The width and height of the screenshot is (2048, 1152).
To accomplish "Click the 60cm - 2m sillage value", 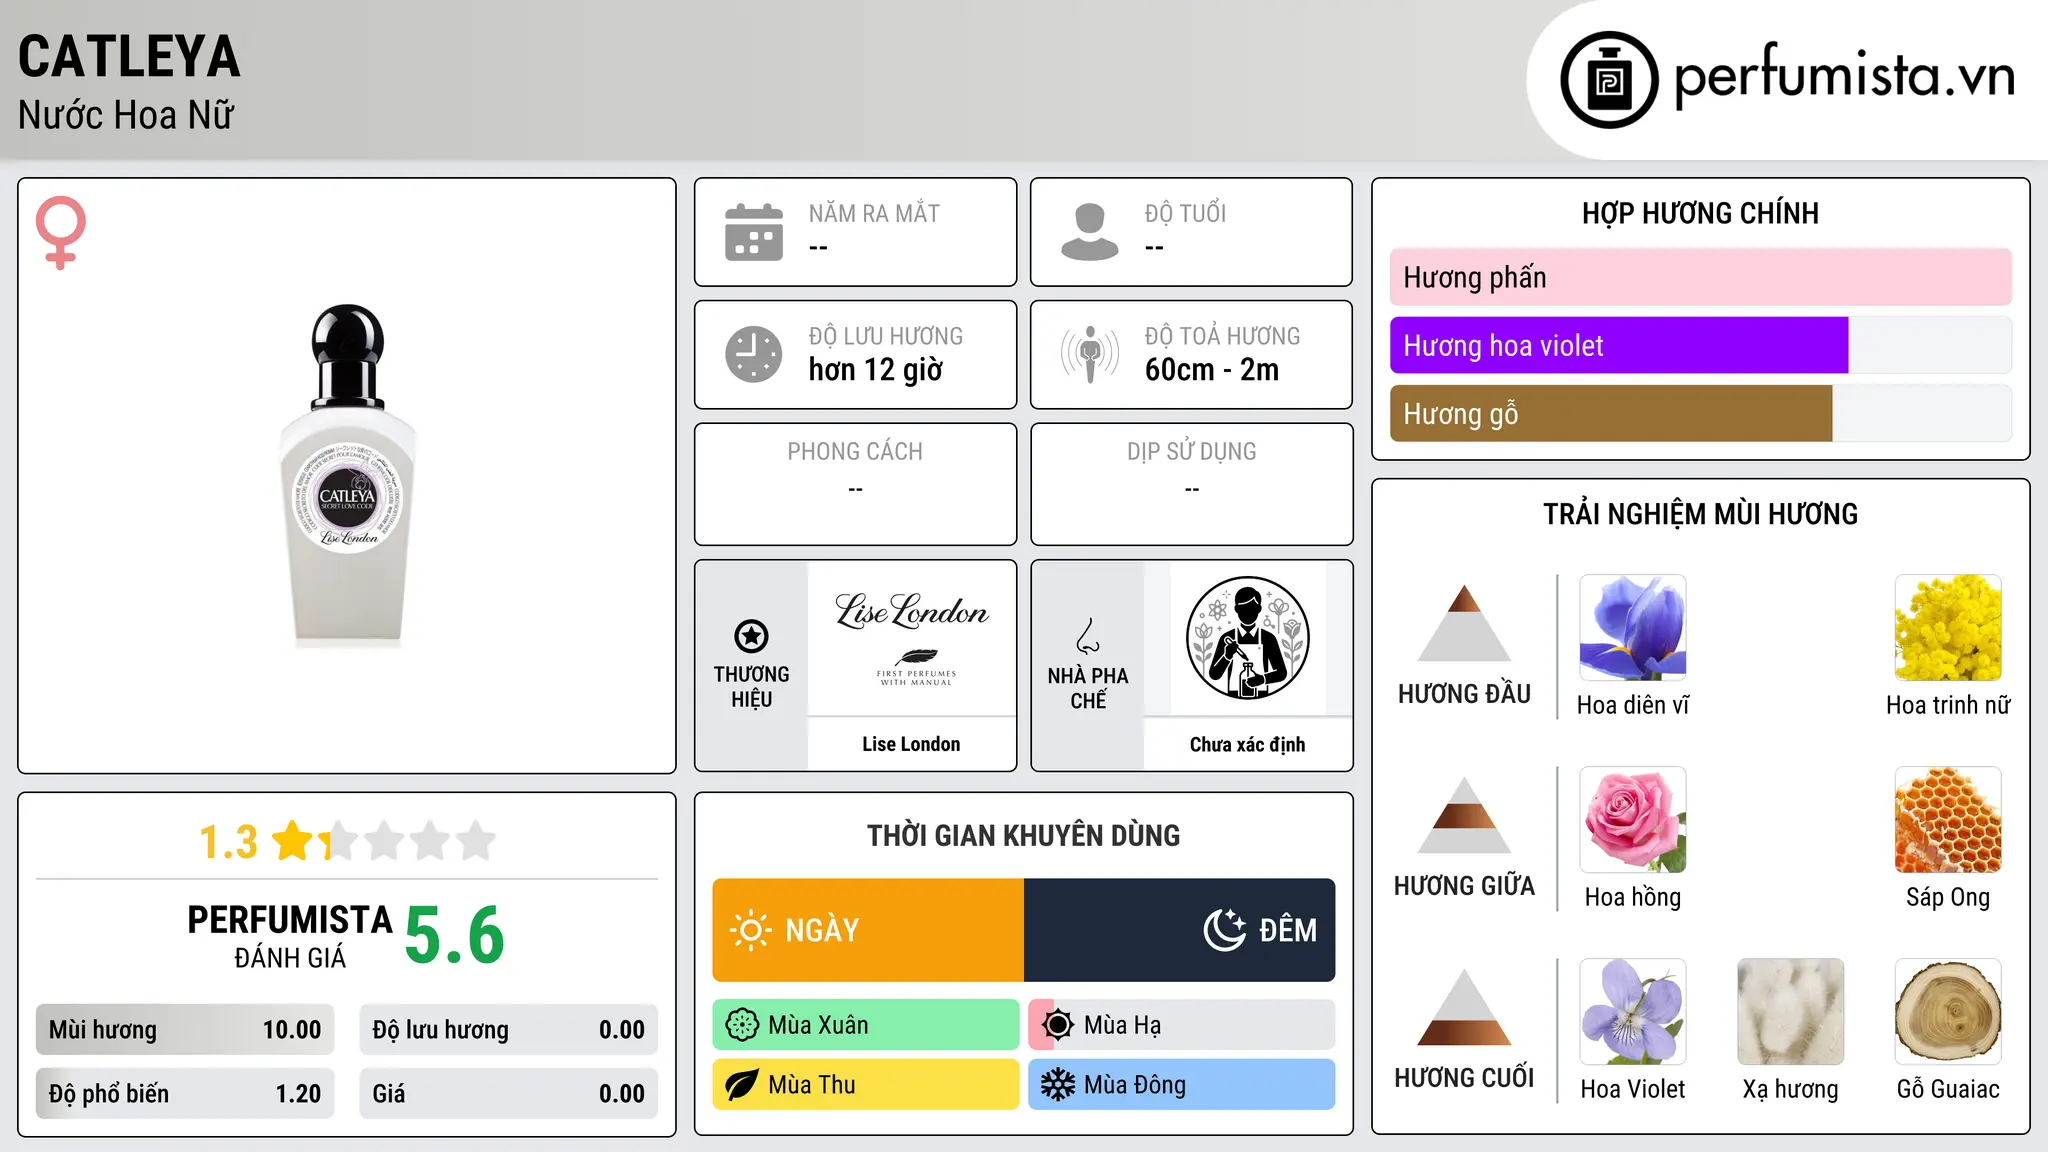I will click(1212, 370).
